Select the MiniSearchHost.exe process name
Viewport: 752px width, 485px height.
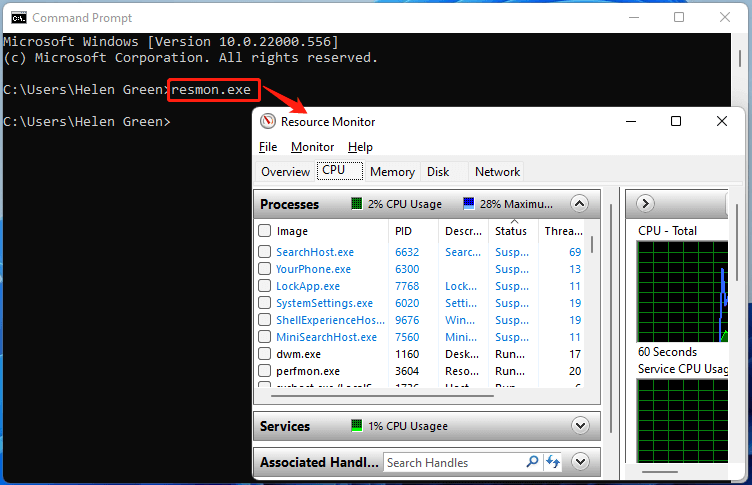pyautogui.click(x=326, y=337)
